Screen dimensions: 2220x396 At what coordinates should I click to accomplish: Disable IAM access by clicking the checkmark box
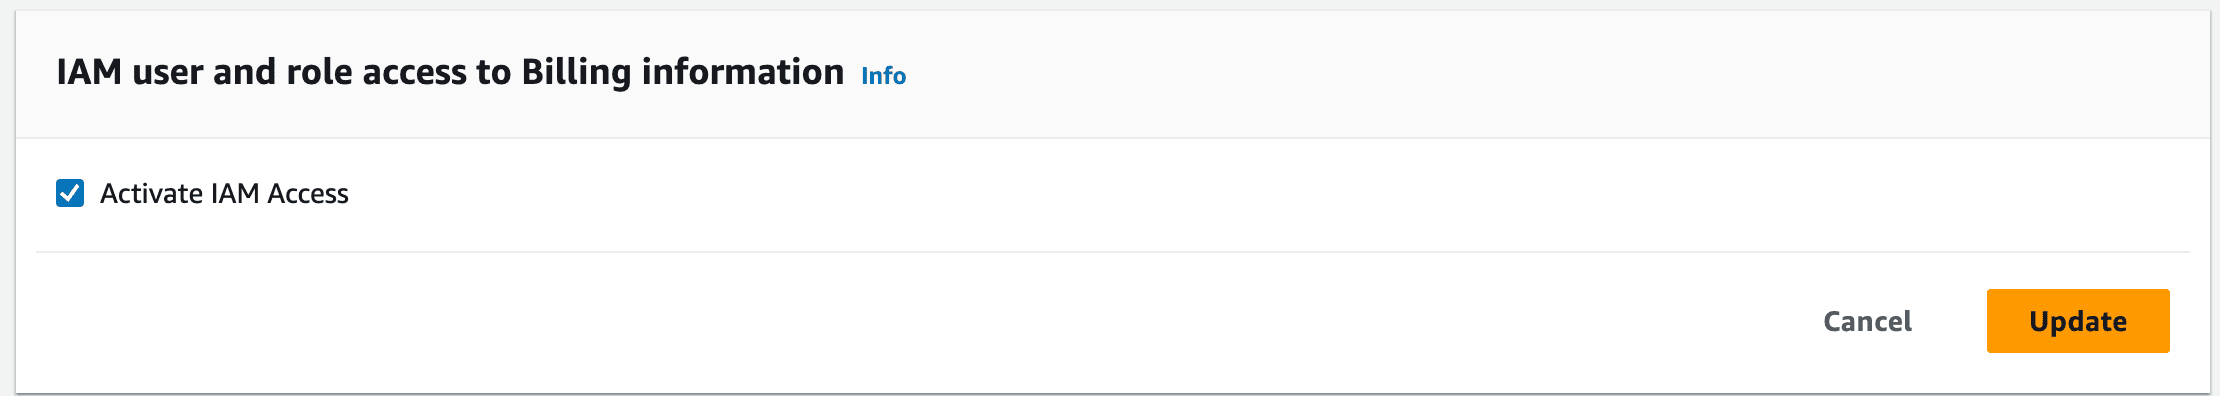click(70, 193)
